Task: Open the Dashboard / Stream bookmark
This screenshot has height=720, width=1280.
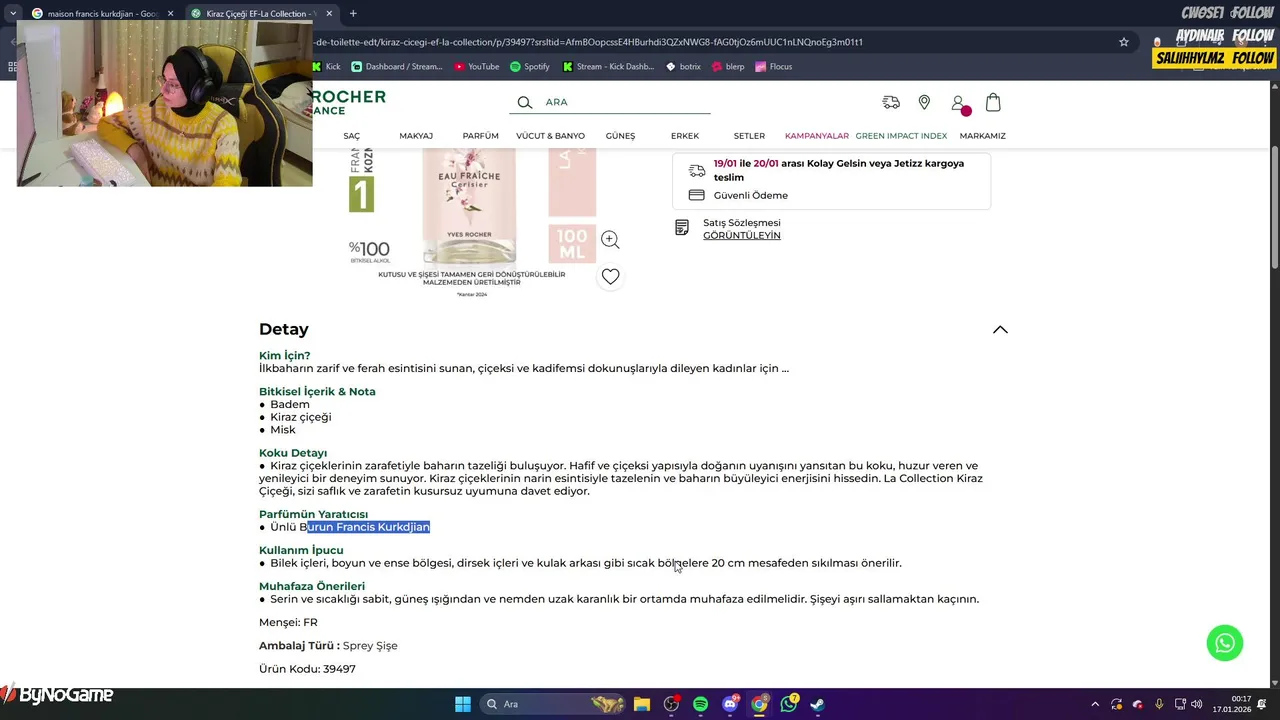Action: pos(397,66)
